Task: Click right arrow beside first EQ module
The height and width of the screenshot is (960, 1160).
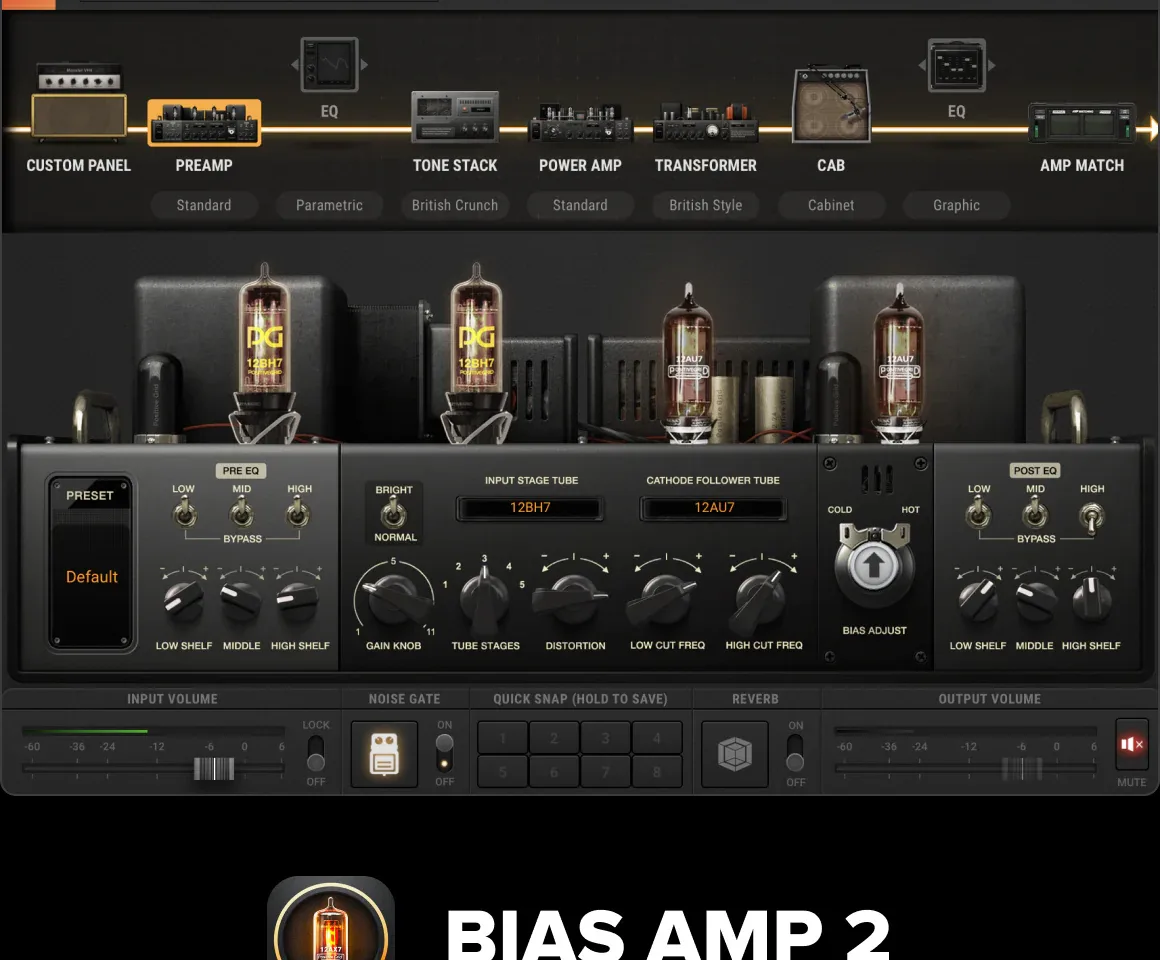Action: [x=364, y=65]
